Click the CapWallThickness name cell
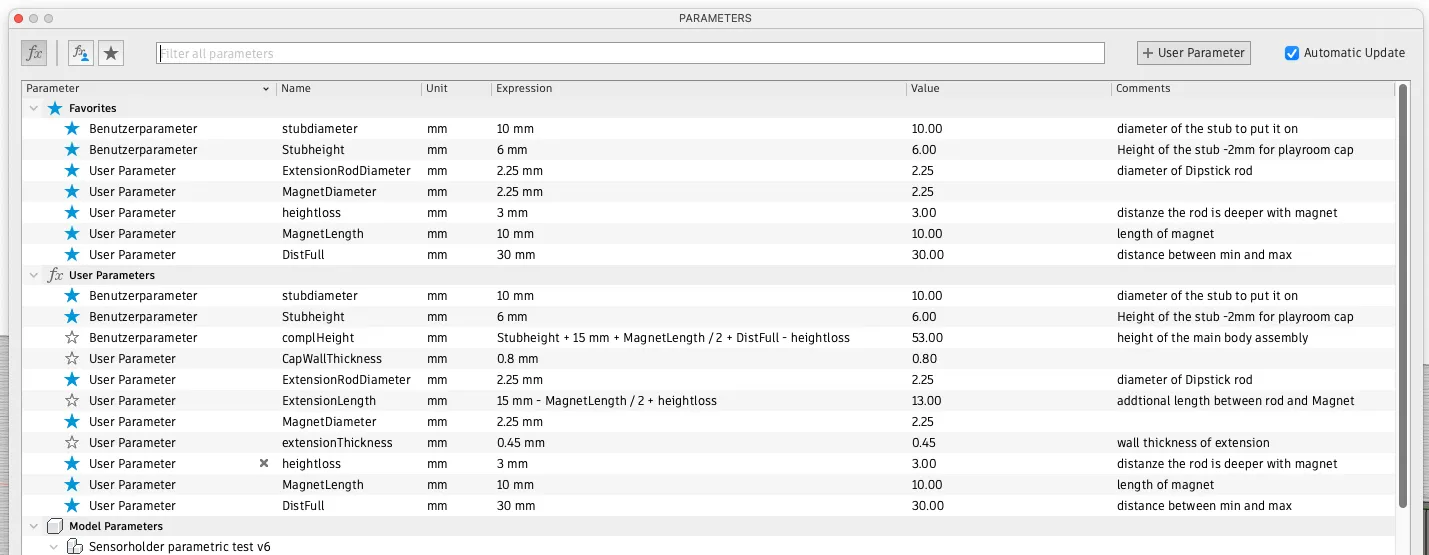 click(332, 359)
